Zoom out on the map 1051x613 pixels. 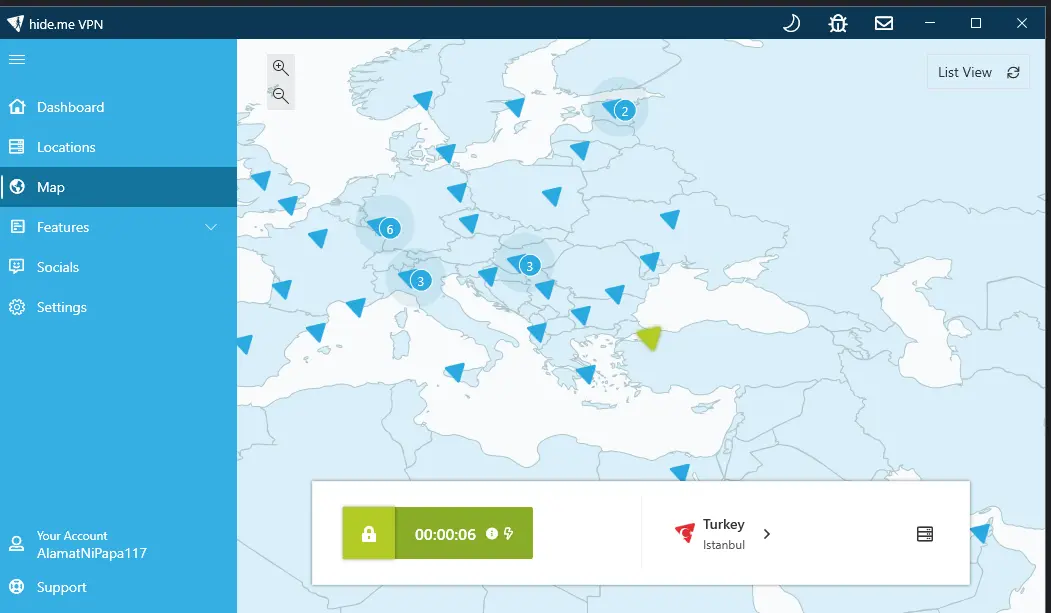click(281, 96)
